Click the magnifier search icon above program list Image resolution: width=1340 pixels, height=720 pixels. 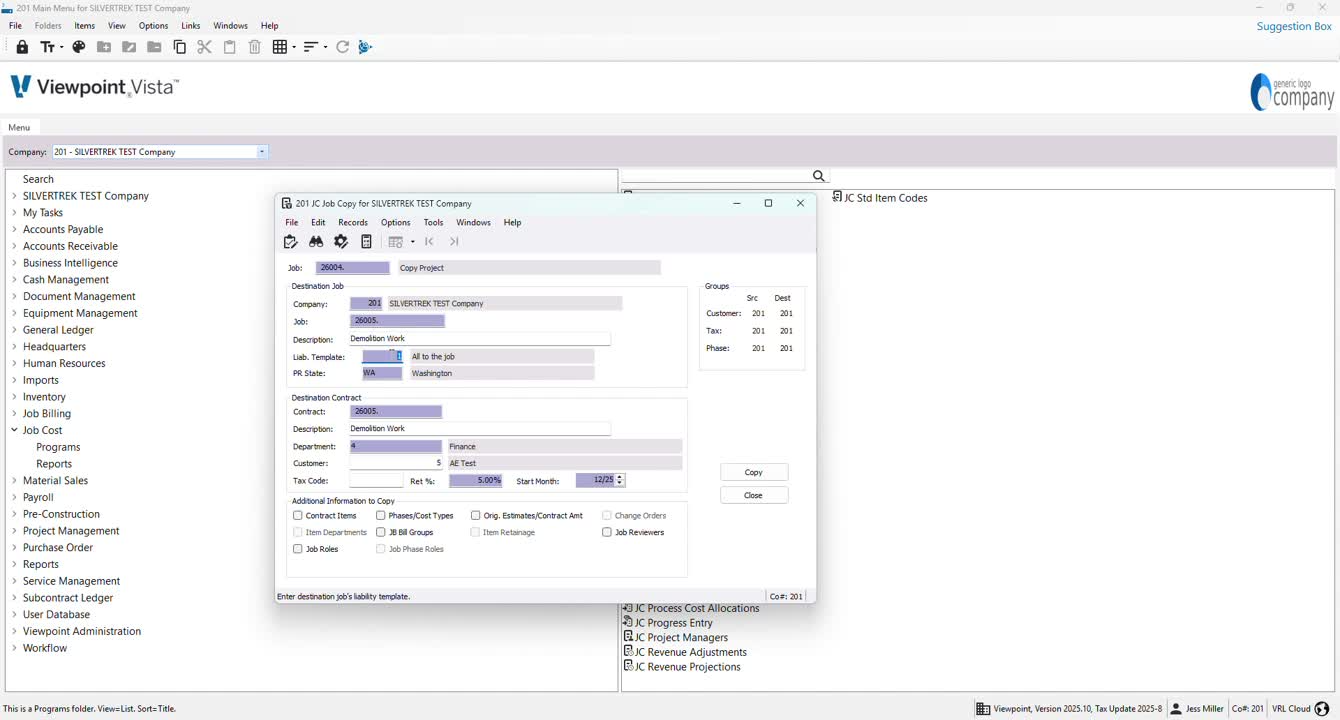click(819, 176)
